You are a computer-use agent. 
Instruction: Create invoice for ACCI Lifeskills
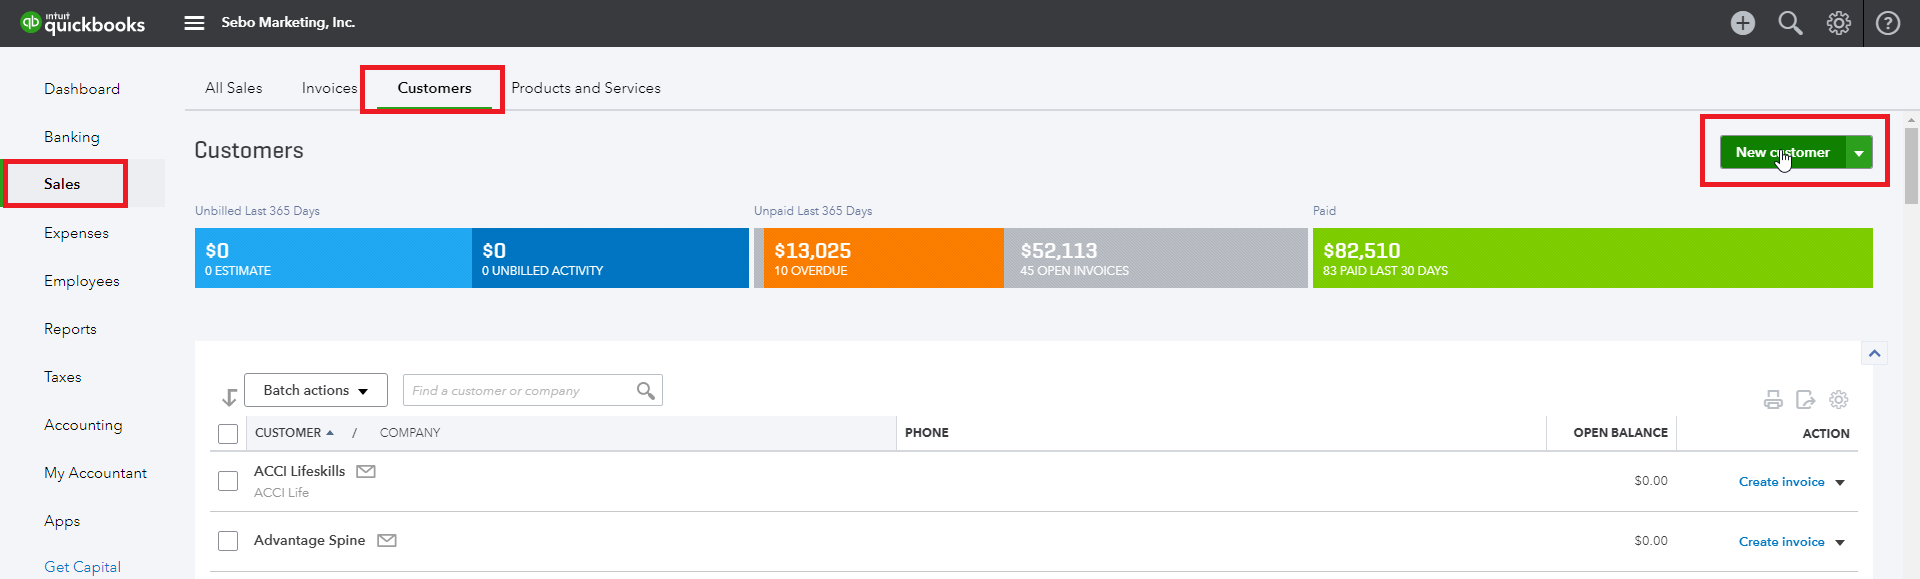[1782, 482]
